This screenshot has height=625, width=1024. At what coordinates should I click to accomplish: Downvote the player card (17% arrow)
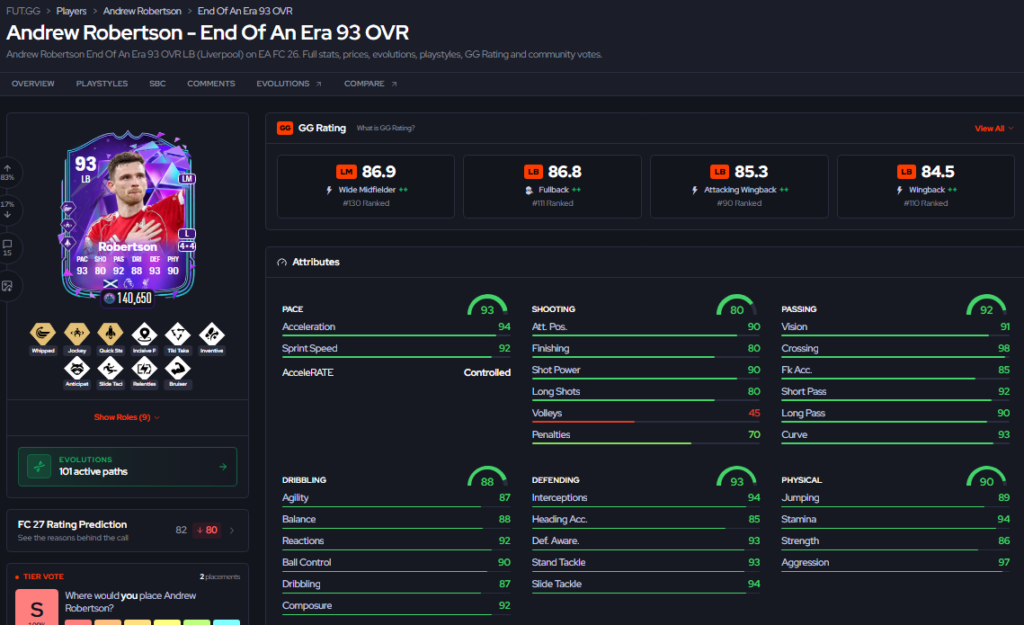(7, 210)
